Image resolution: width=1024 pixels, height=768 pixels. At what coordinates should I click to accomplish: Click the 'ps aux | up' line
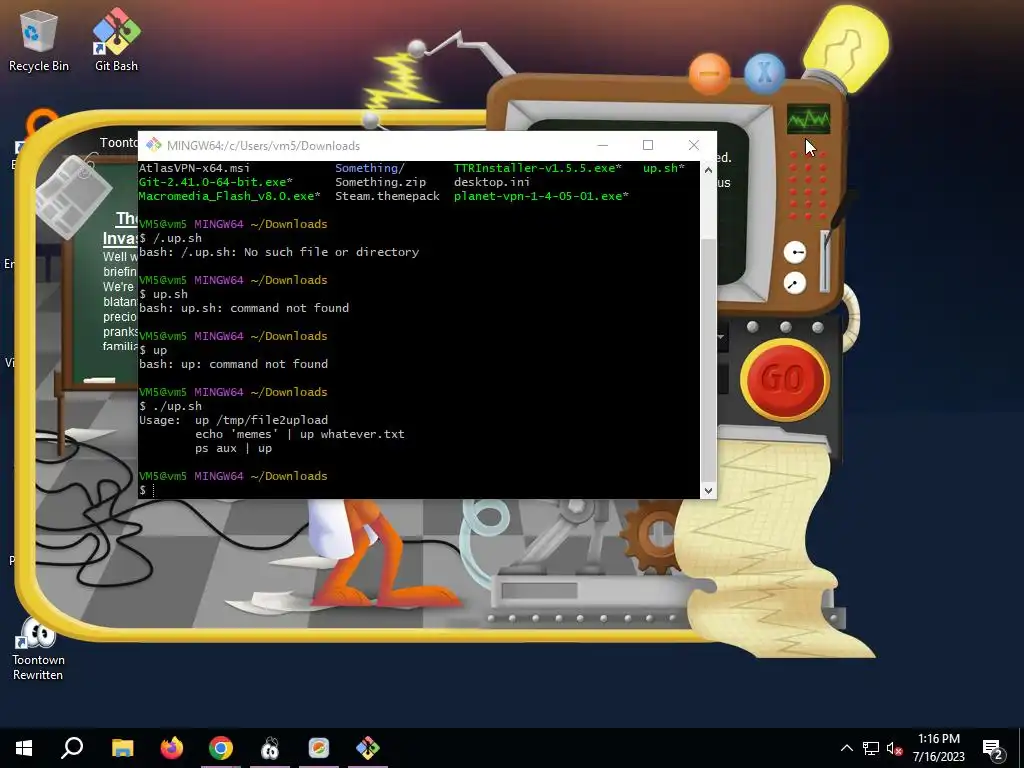pyautogui.click(x=233, y=448)
